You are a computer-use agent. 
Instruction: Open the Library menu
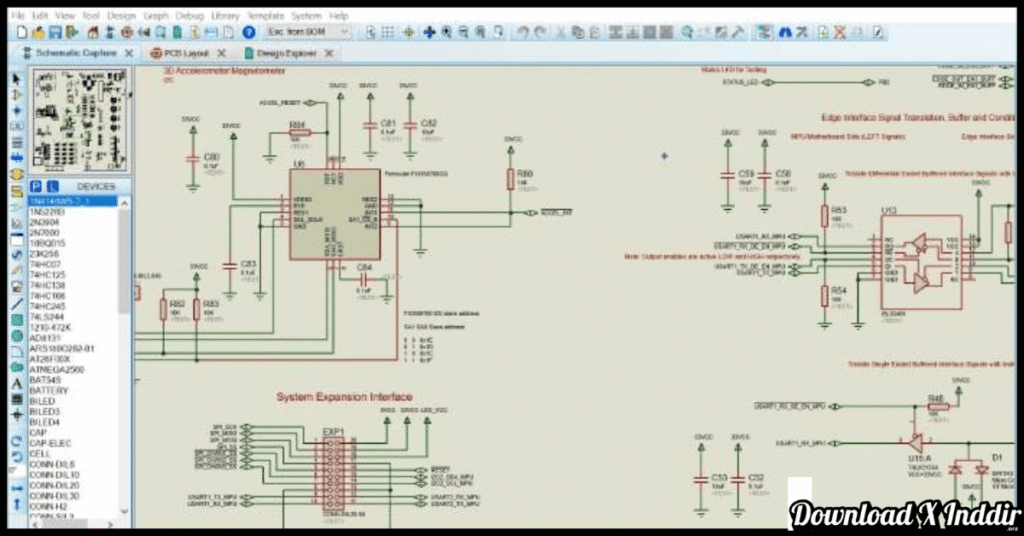(x=225, y=16)
